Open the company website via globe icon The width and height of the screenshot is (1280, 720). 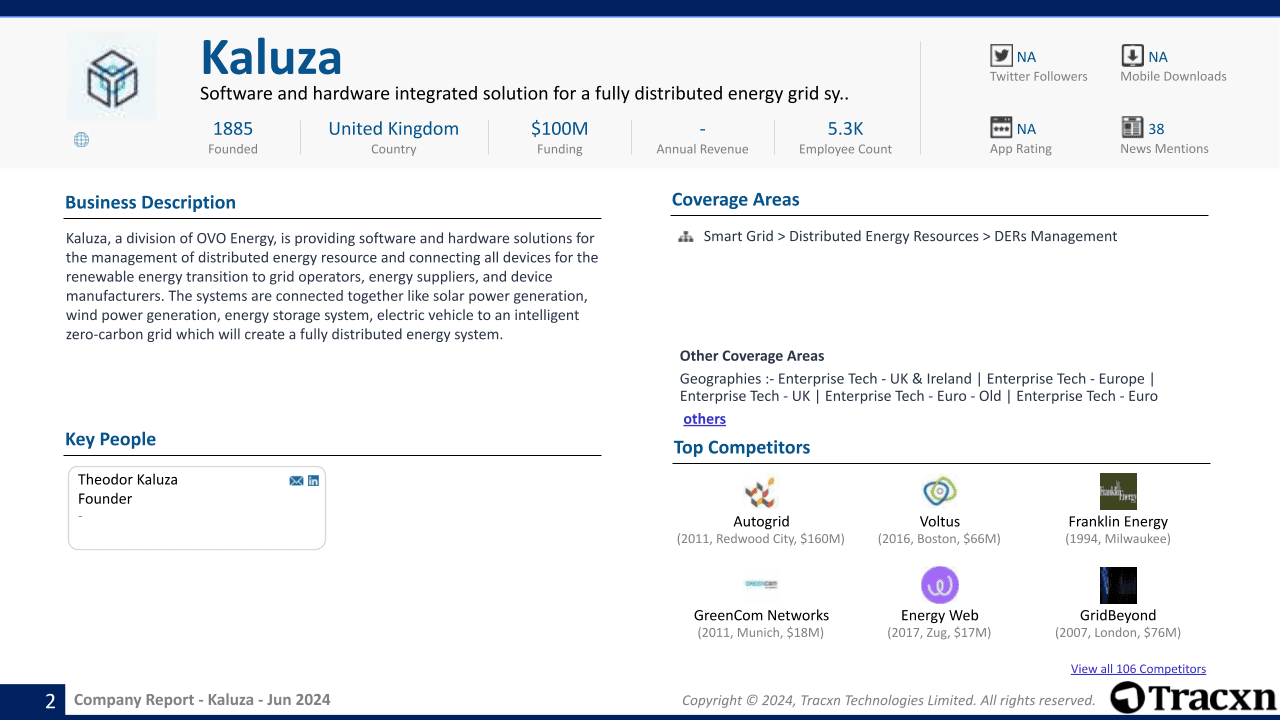coord(81,139)
